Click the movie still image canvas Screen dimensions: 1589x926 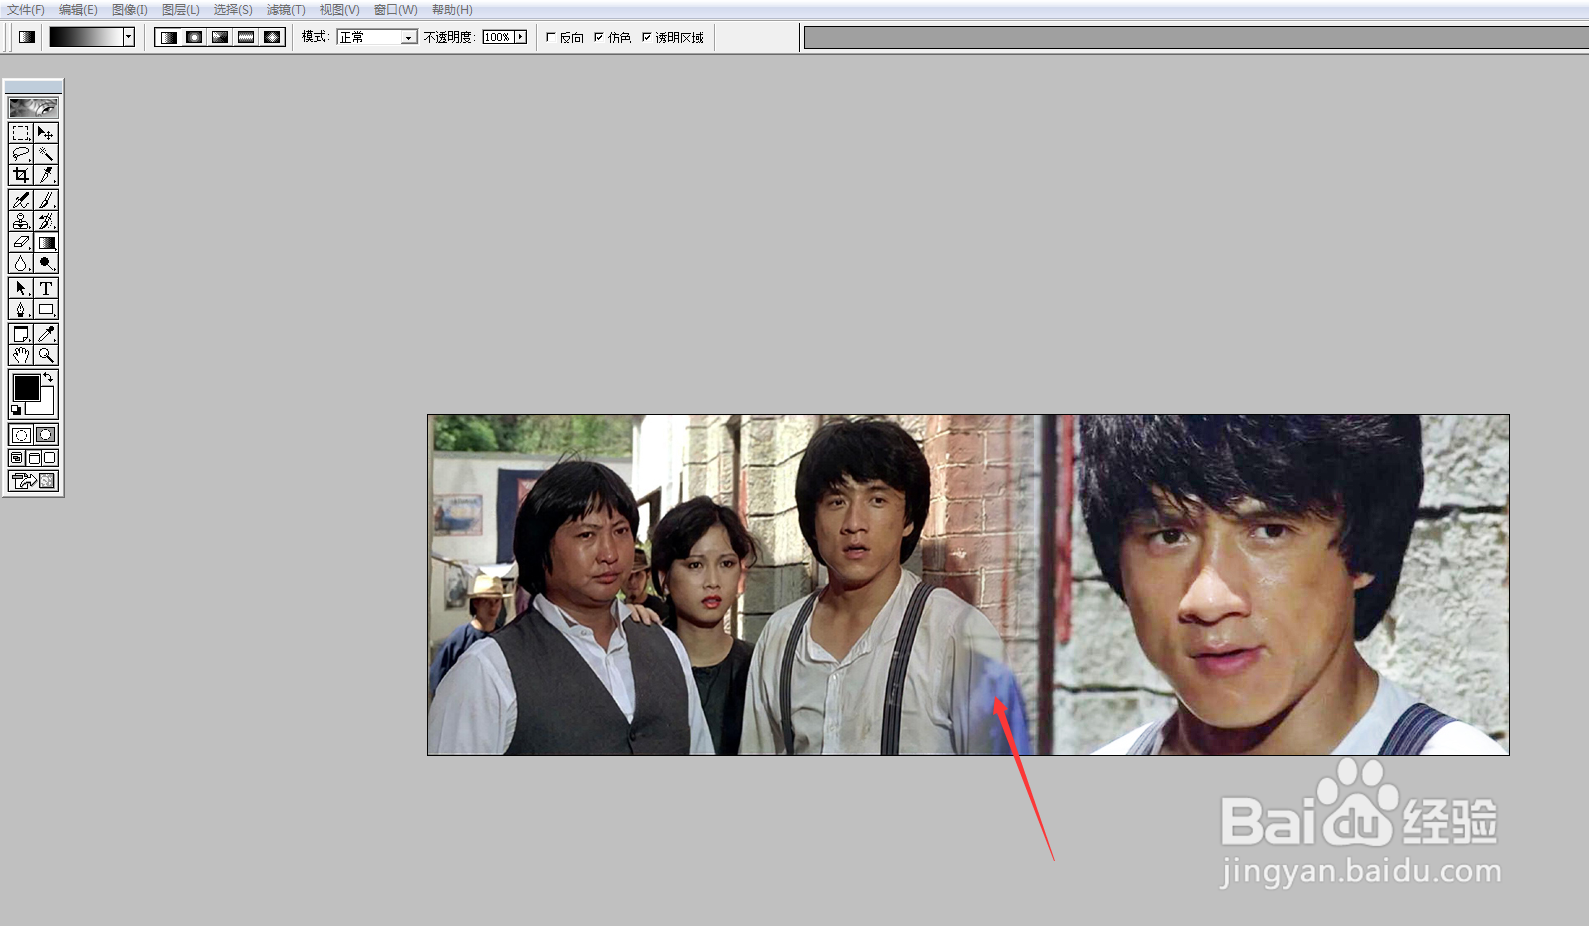[x=968, y=585]
